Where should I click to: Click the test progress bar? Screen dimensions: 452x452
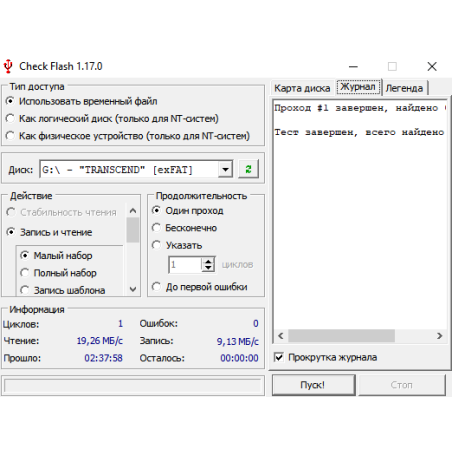point(132,386)
